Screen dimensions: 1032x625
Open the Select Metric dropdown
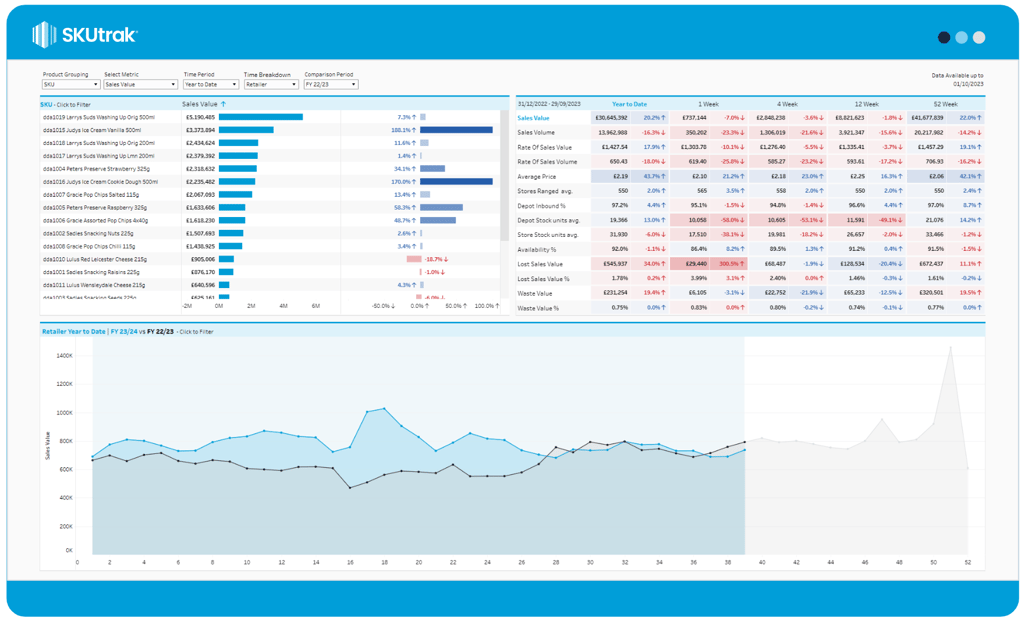(x=140, y=85)
